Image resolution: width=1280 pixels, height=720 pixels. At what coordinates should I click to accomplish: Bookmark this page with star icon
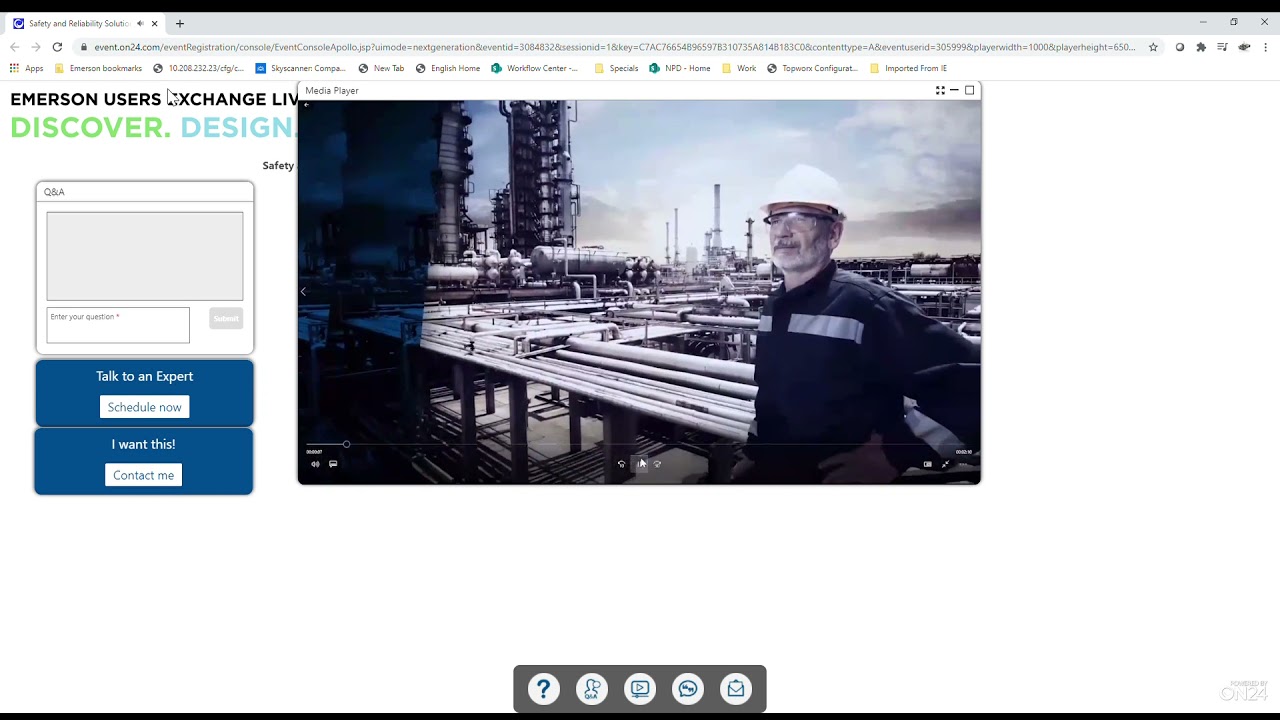coord(1153,47)
